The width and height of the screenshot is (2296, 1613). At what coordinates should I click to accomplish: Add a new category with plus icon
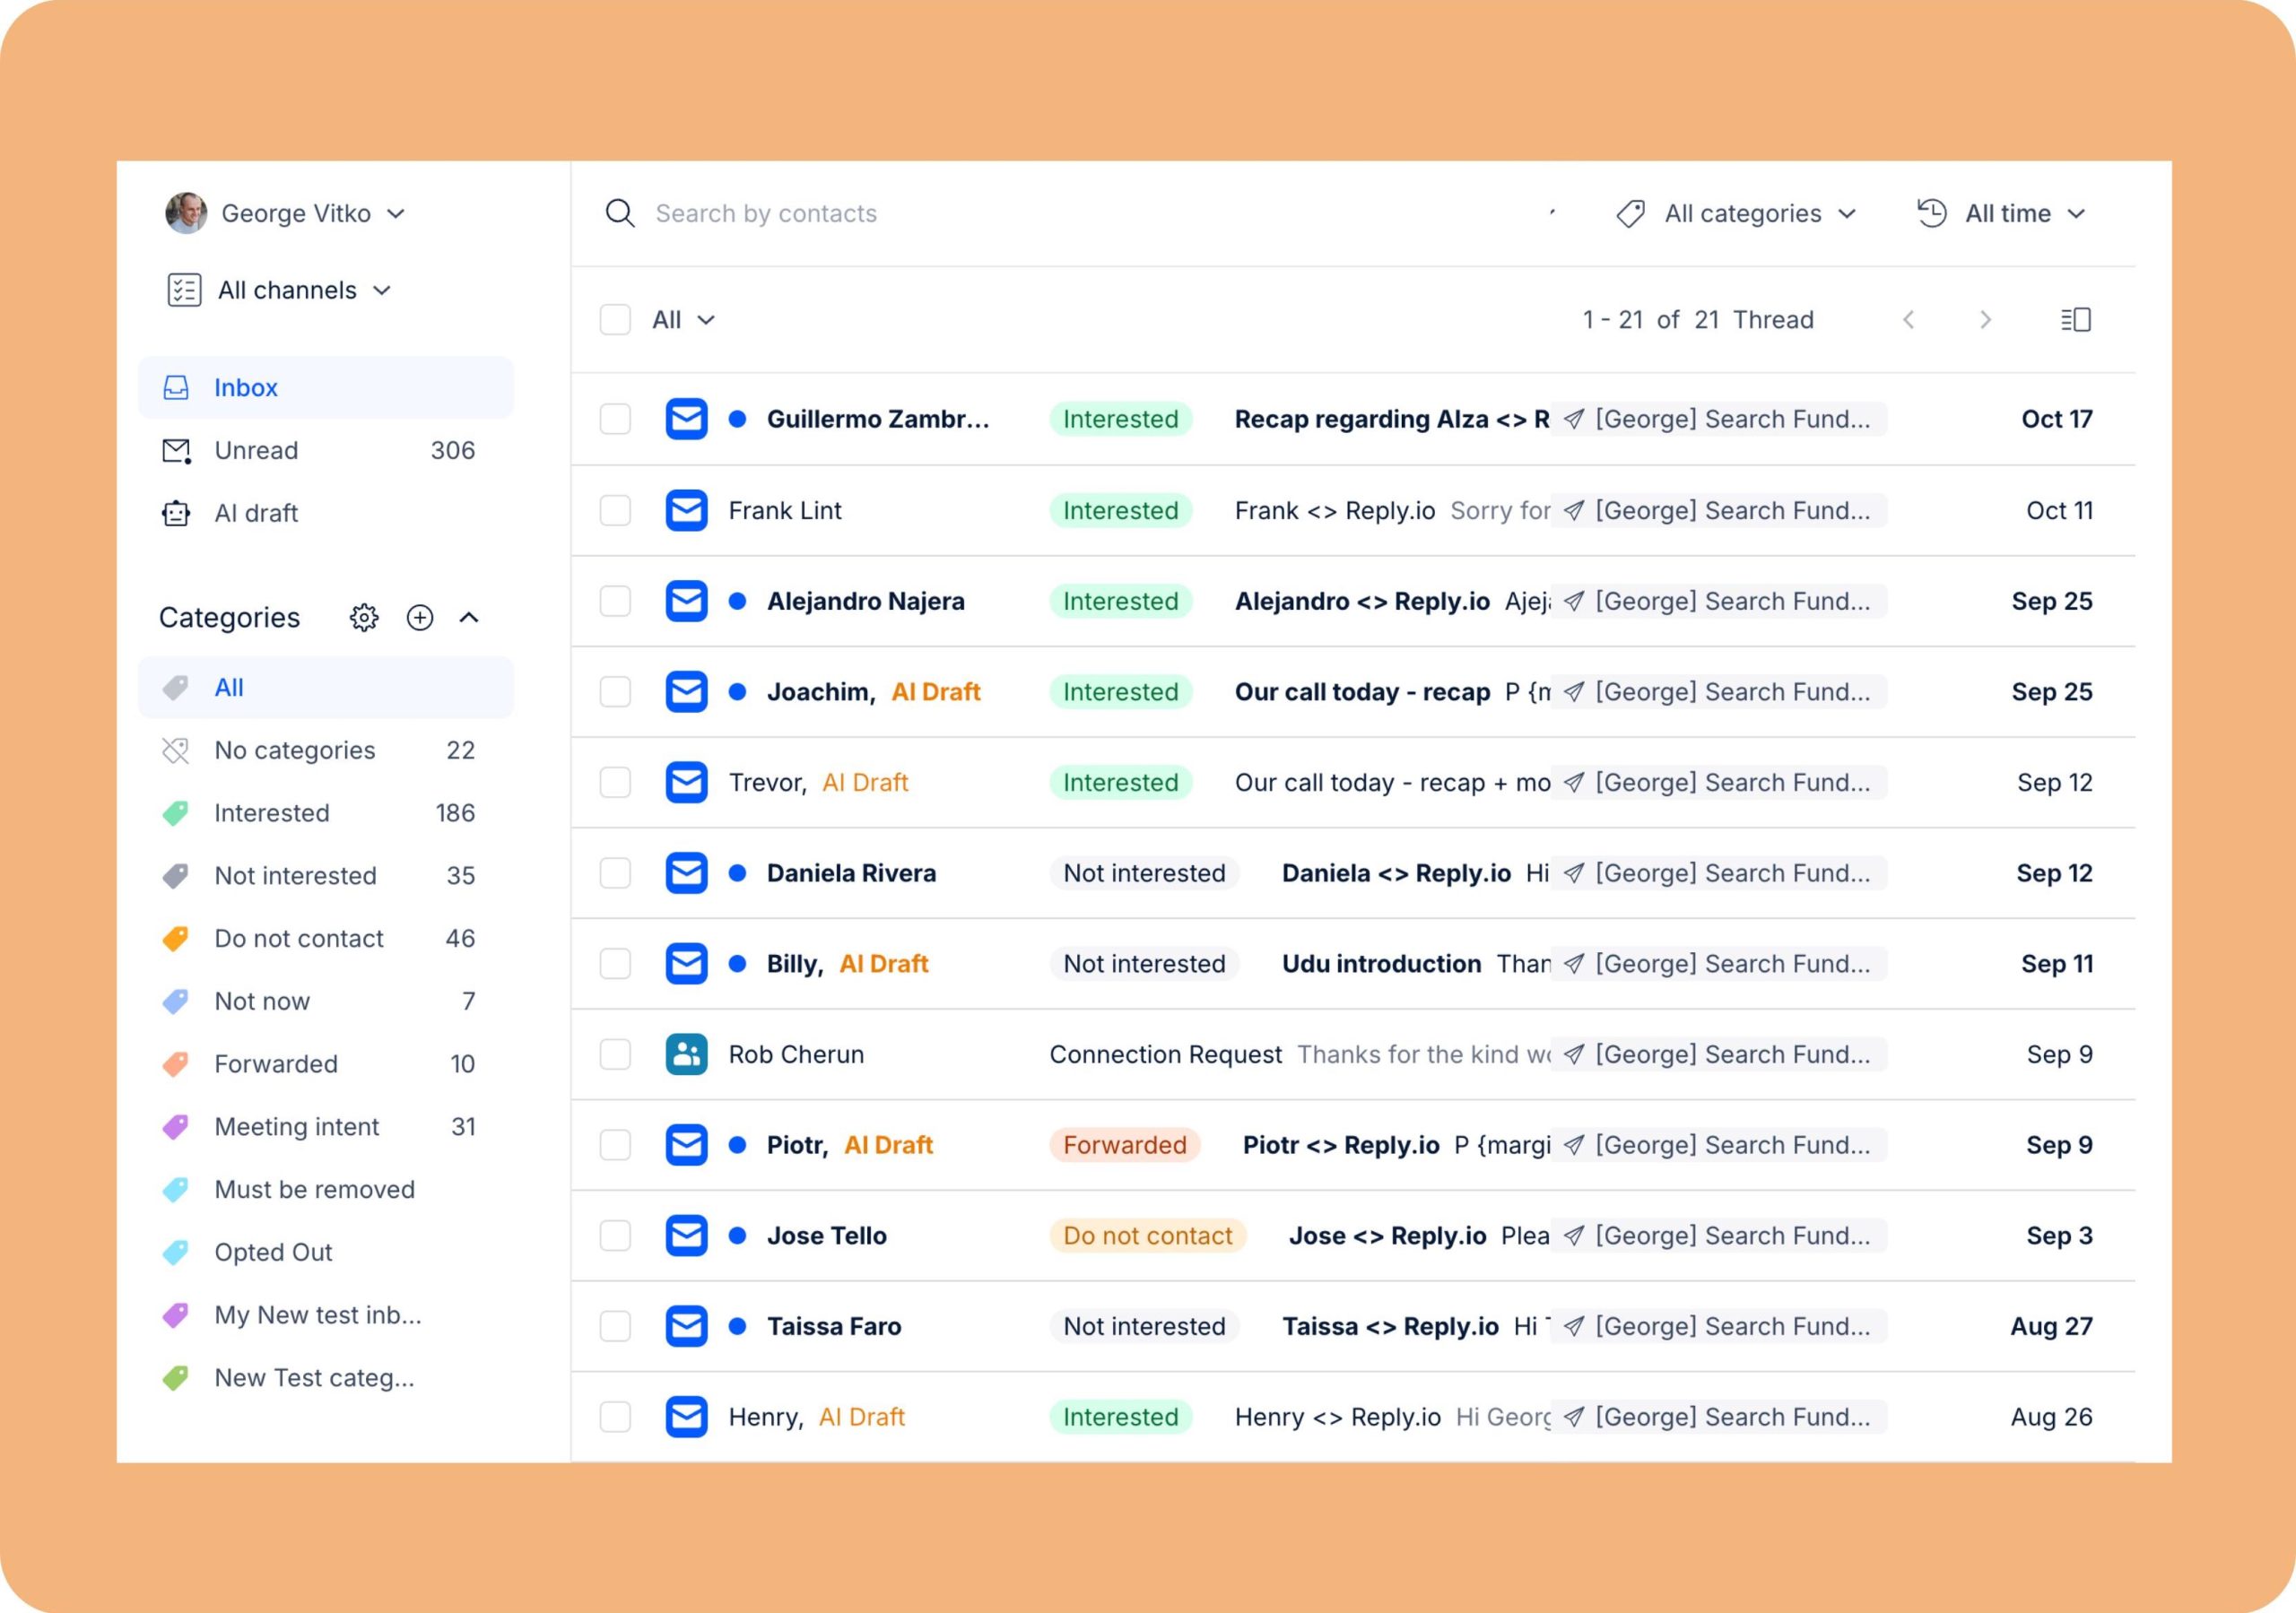pyautogui.click(x=420, y=617)
